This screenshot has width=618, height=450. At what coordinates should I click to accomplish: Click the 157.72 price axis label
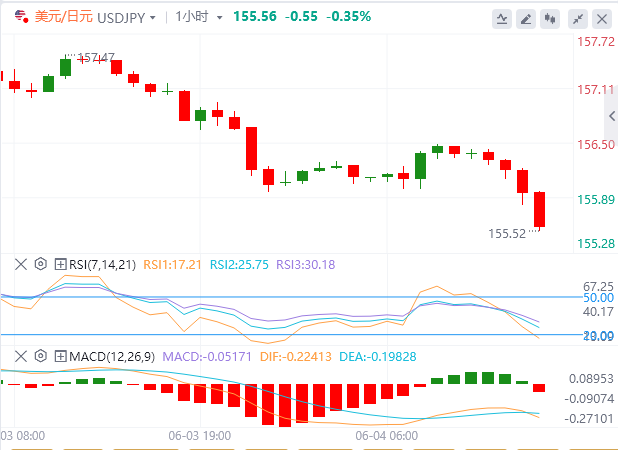[596, 41]
